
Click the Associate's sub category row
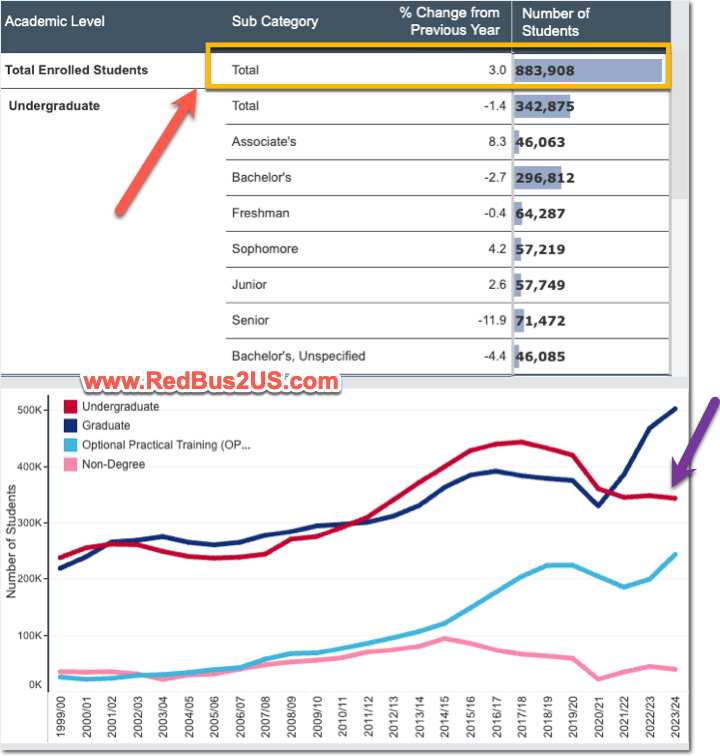[x=264, y=142]
